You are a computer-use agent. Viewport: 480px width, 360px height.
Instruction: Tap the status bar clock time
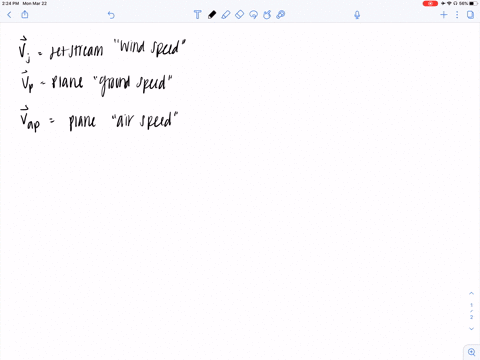pyautogui.click(x=10, y=3)
